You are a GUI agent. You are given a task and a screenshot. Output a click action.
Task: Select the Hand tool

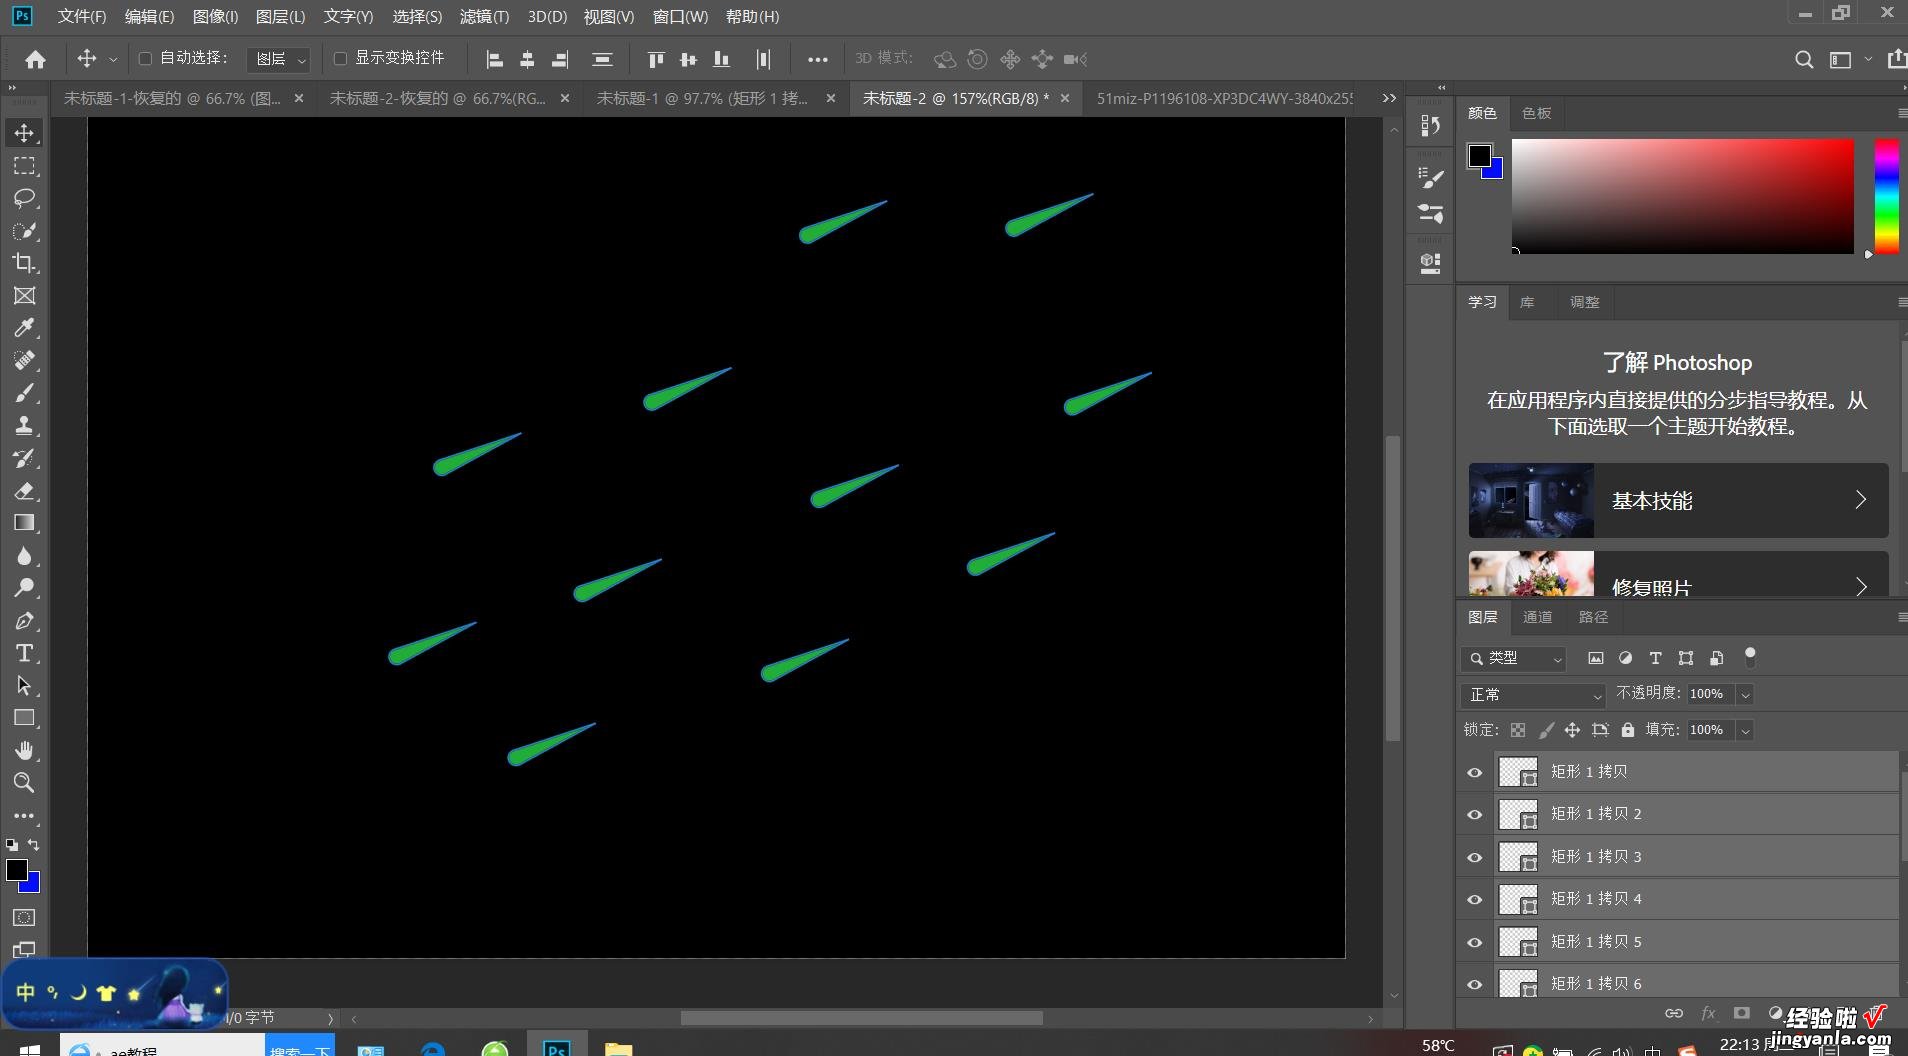(x=24, y=750)
